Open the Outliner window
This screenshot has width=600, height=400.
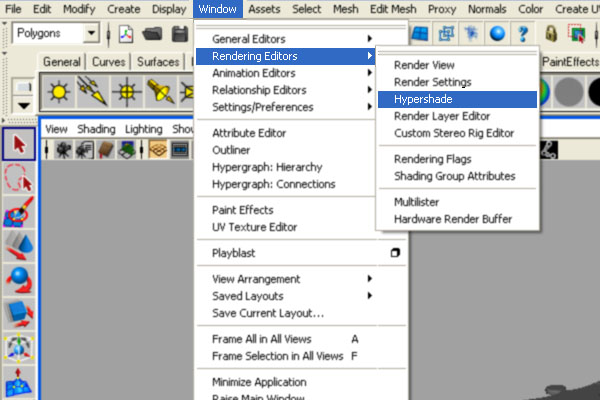[x=286, y=150]
